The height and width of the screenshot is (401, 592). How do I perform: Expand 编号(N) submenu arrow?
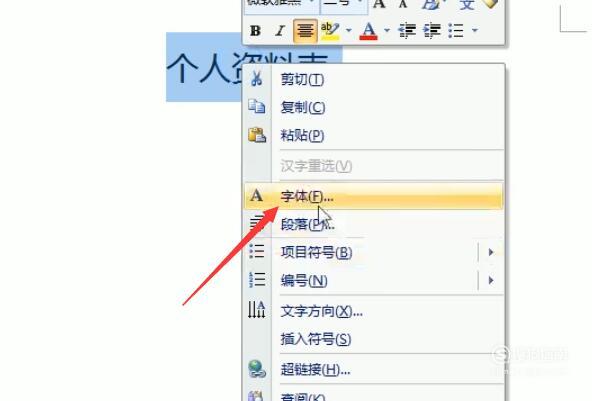click(491, 281)
